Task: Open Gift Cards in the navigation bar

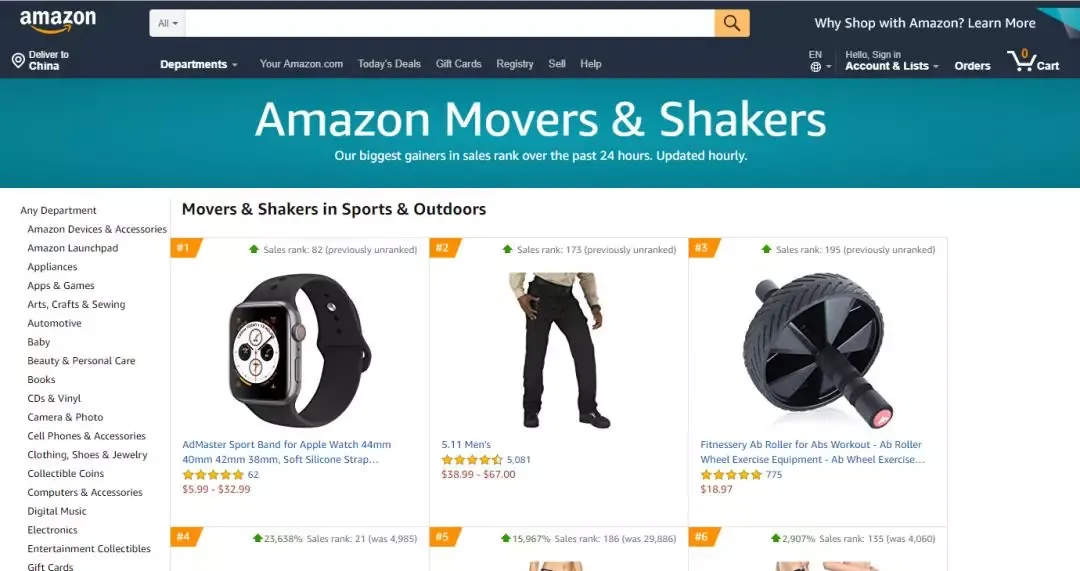Action: pos(459,63)
